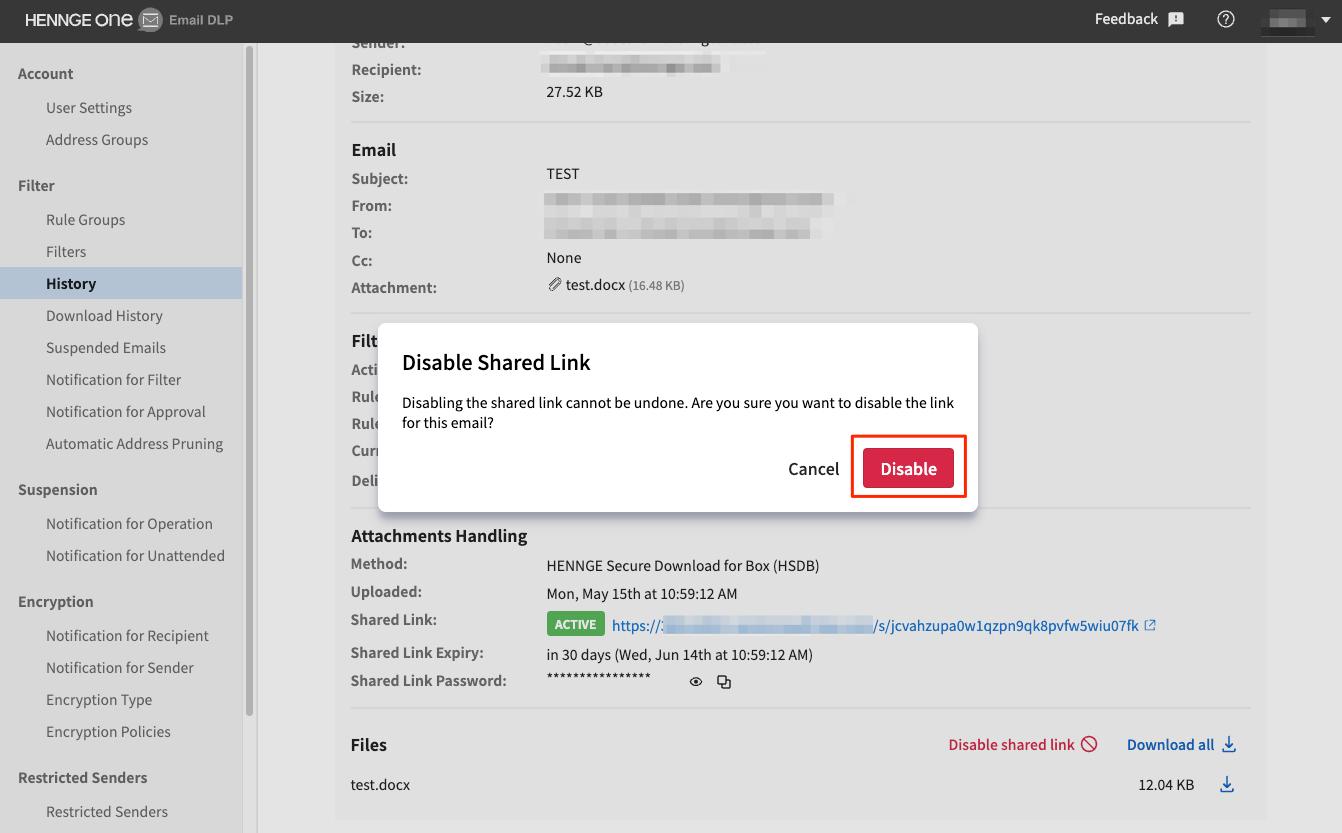
Task: Click the test.docx attachment name
Action: pos(596,285)
